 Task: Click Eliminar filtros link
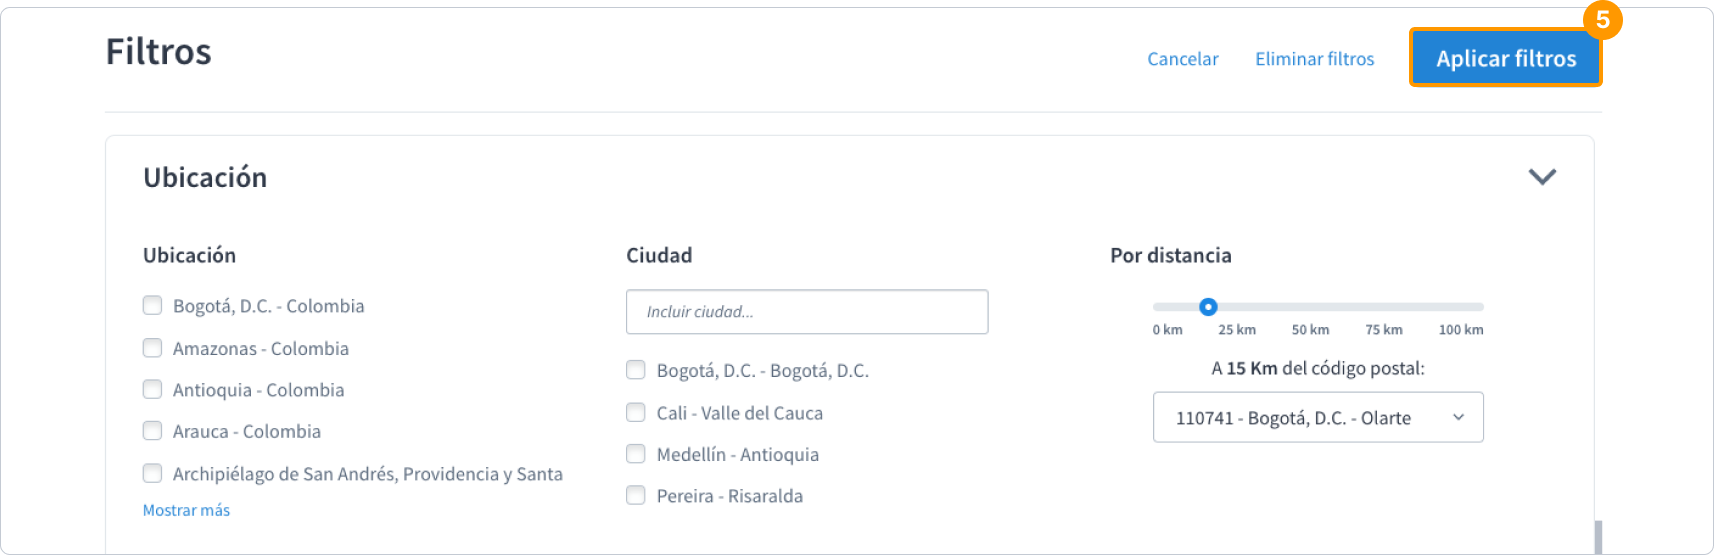point(1314,59)
